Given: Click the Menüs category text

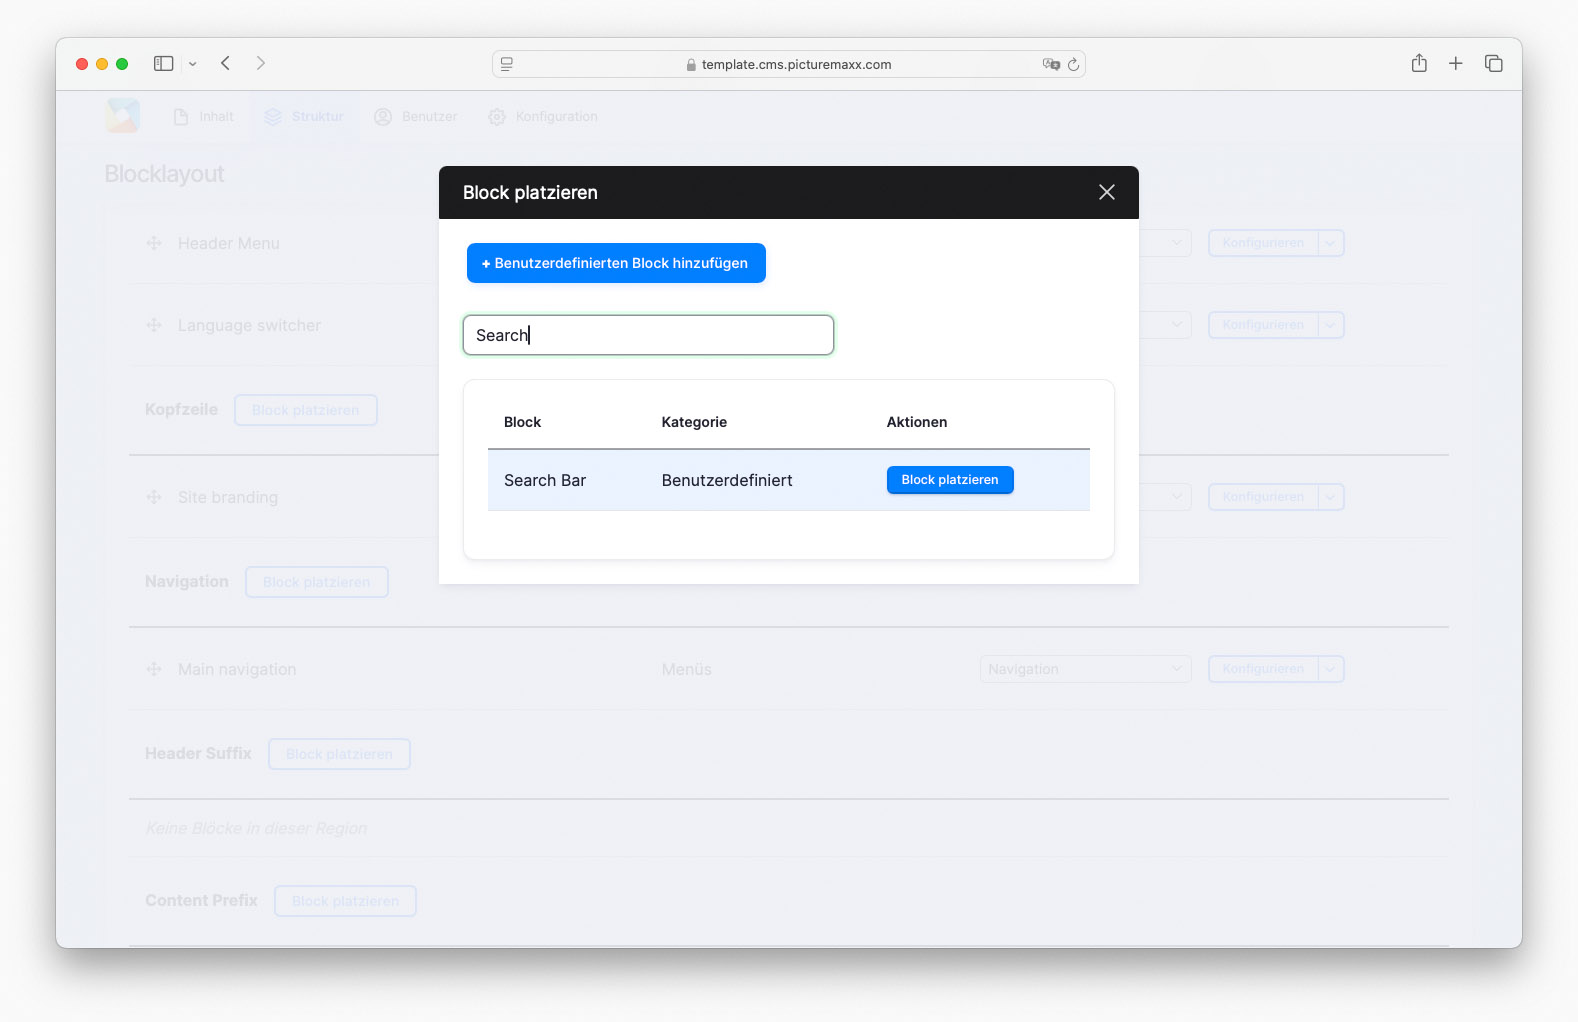Looking at the screenshot, I should tap(687, 669).
